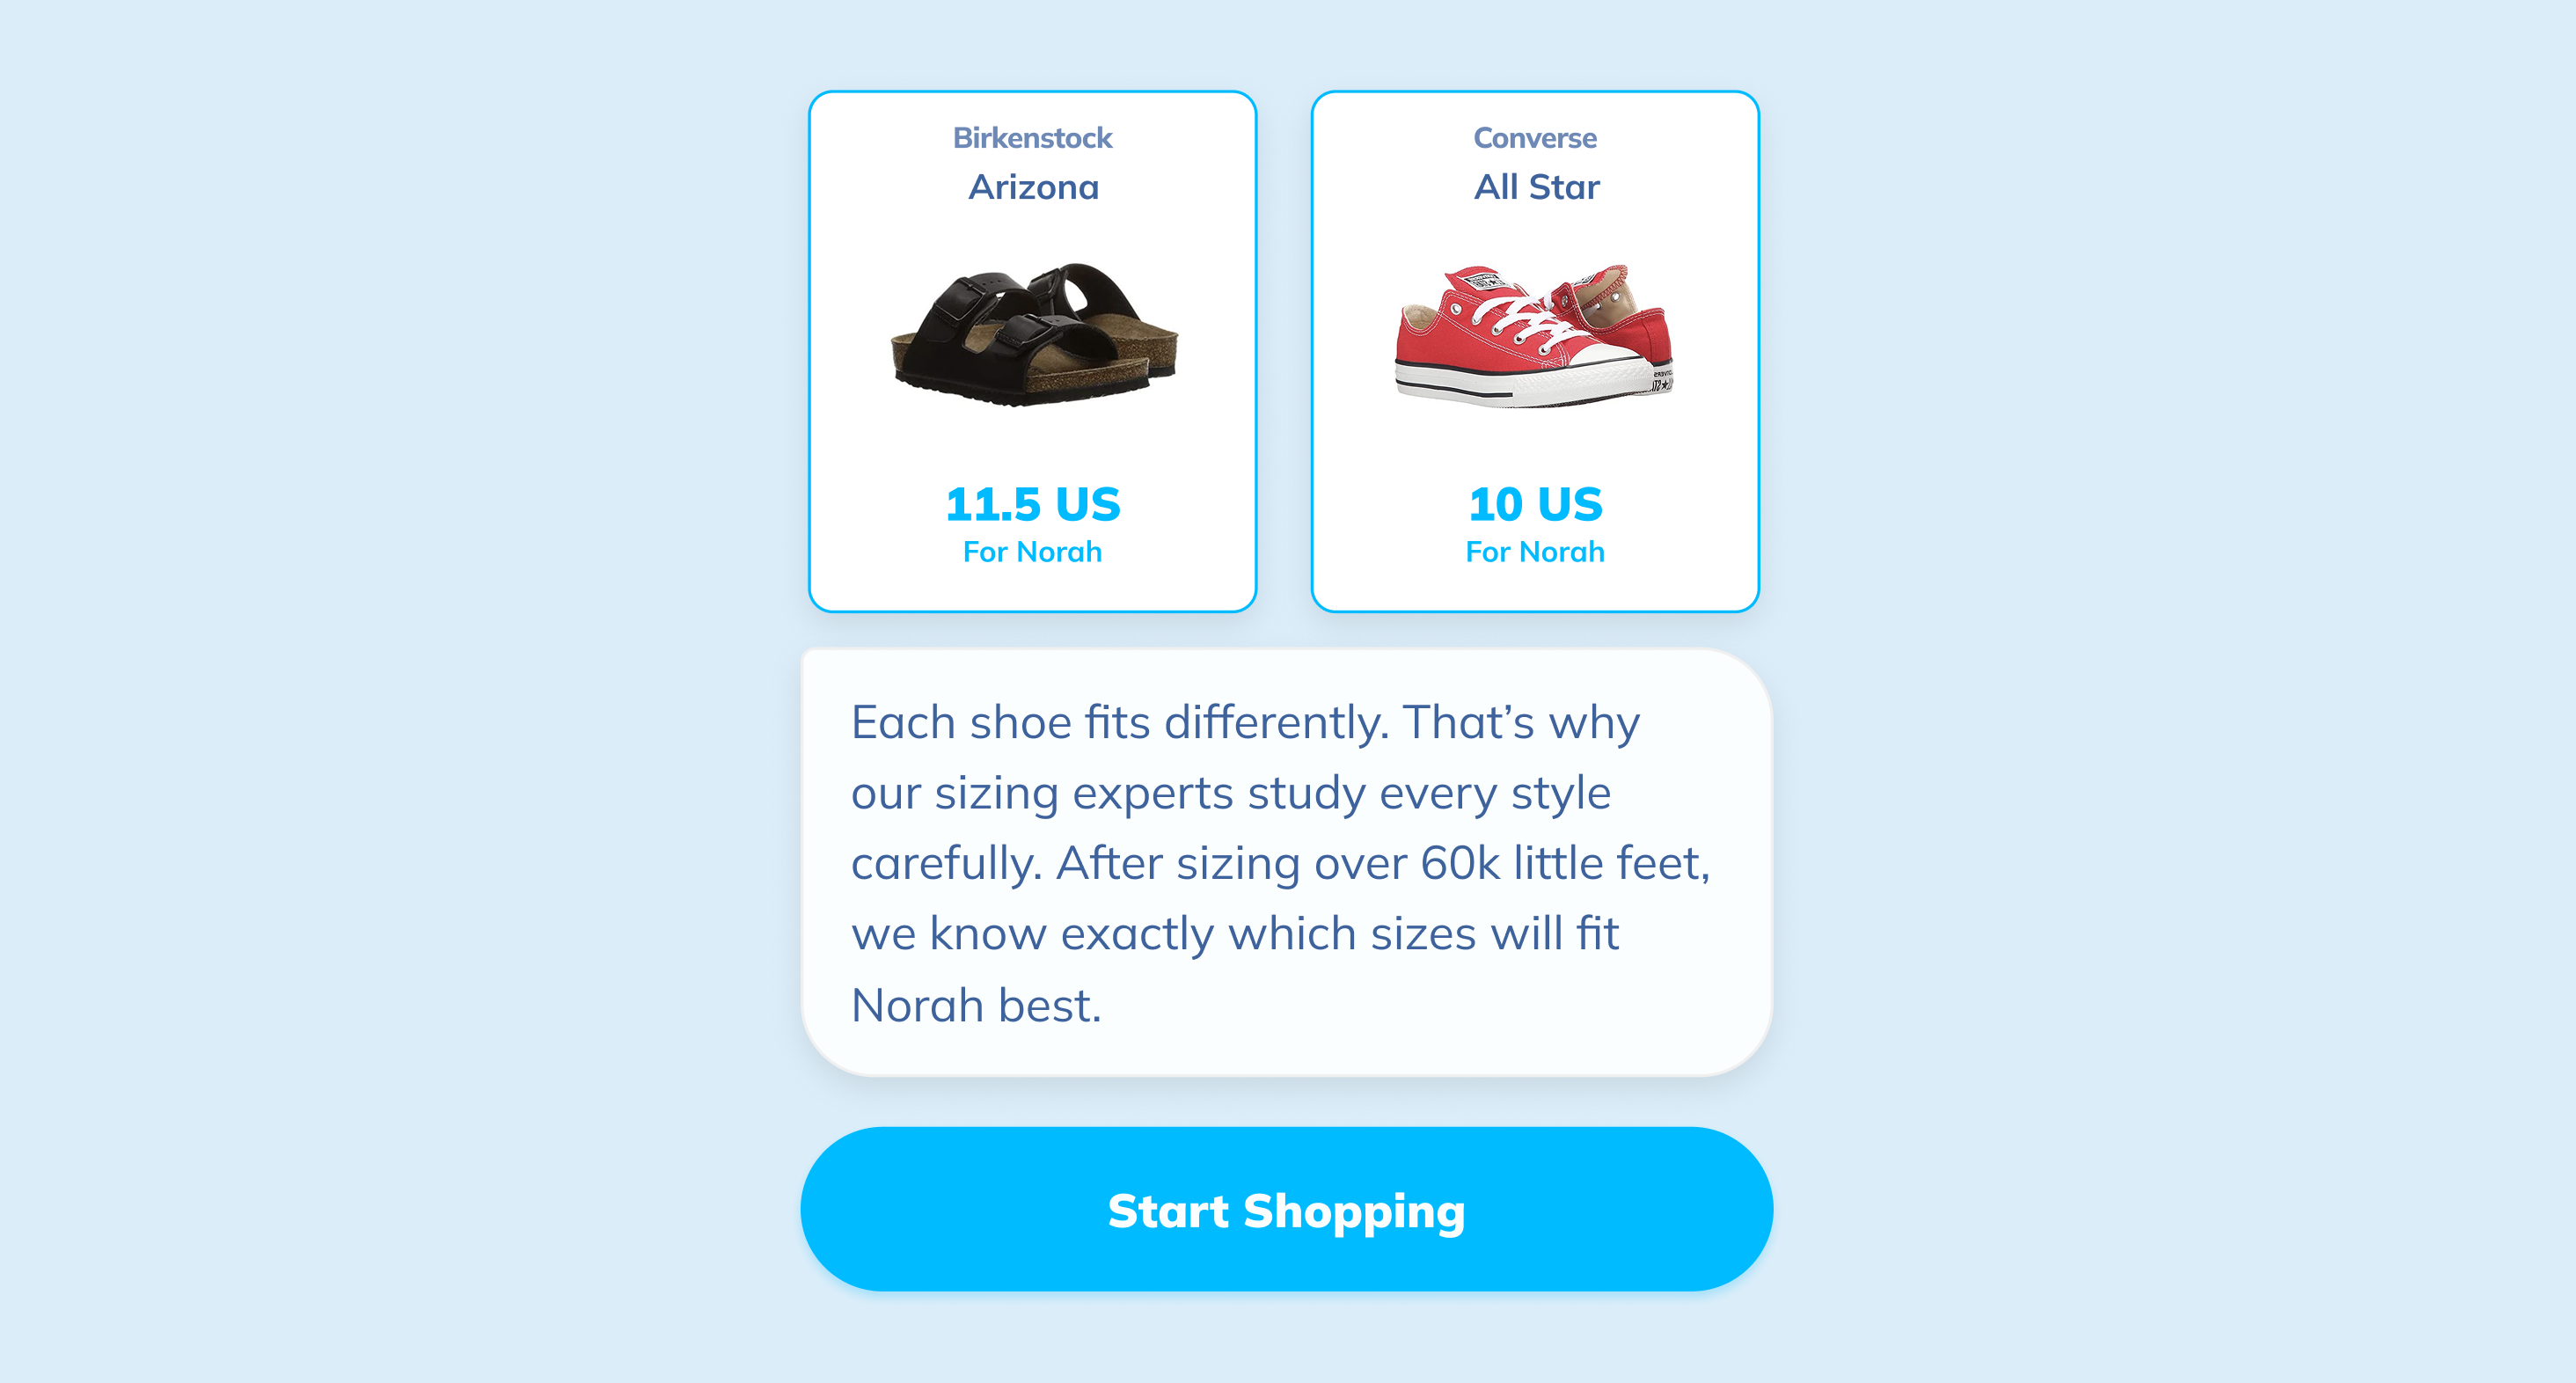Click For Norah under 10 US

[x=1535, y=552]
